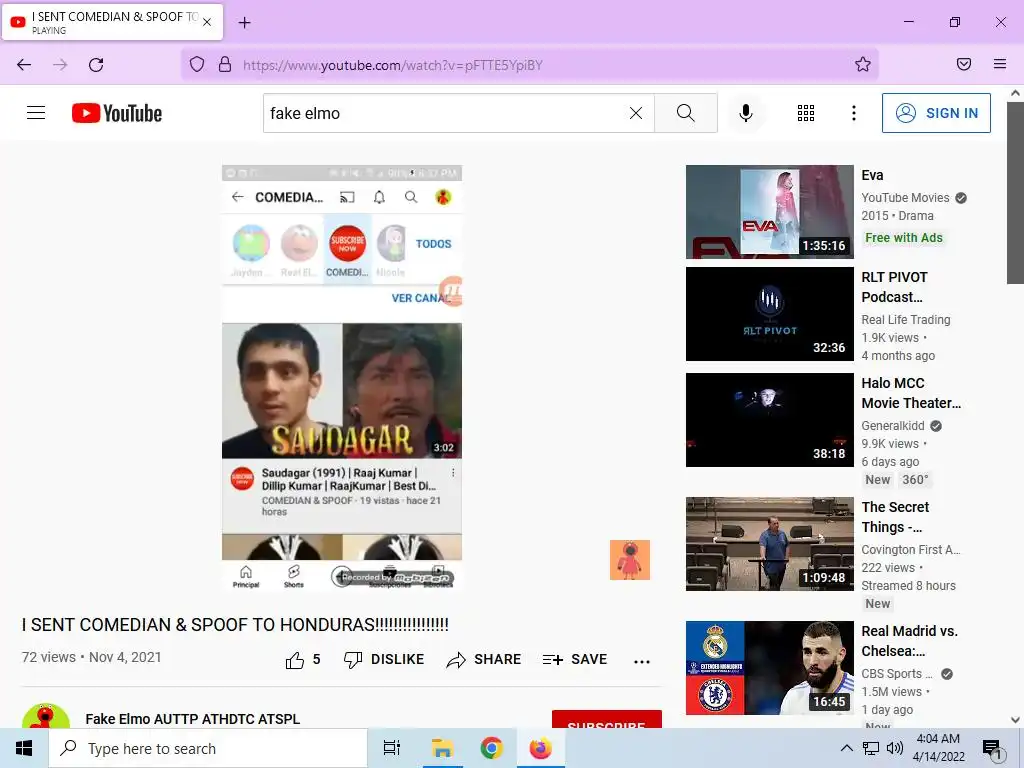Open network status tray icon

tap(871, 748)
